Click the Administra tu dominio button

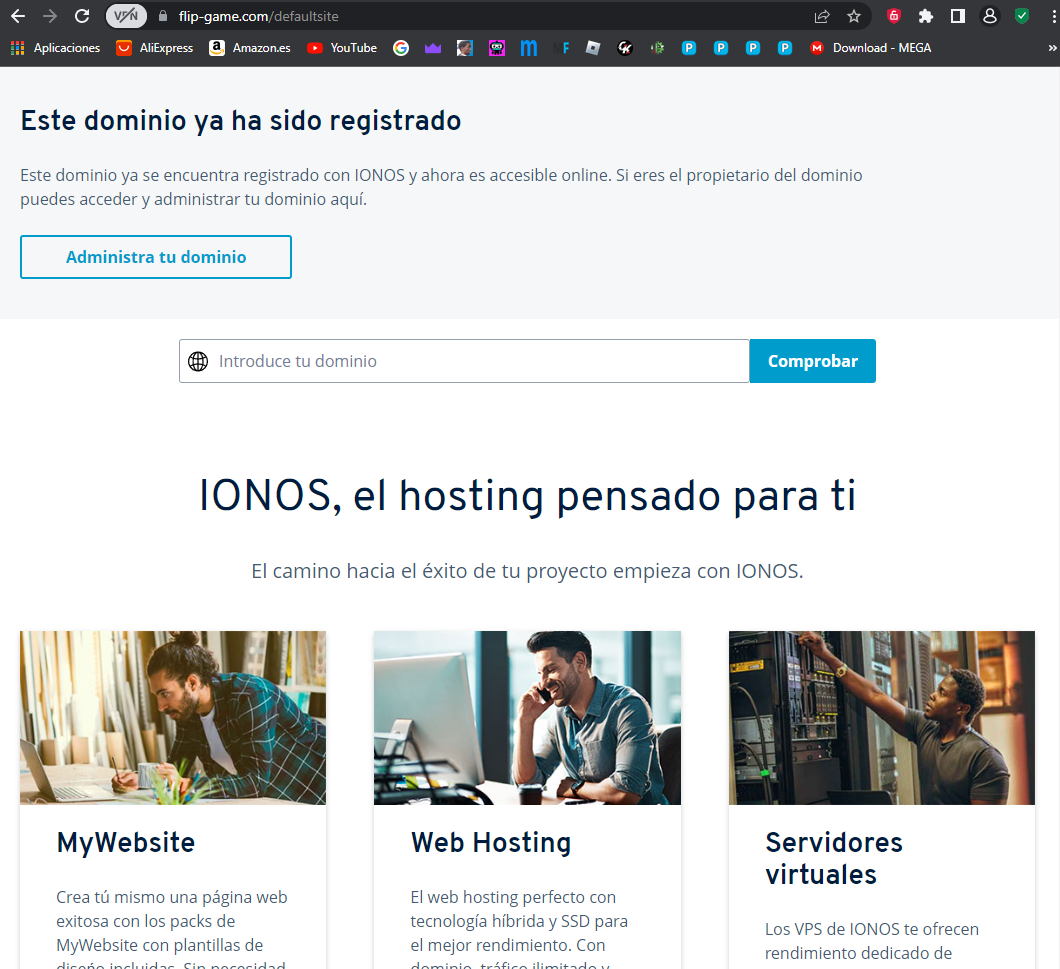pyautogui.click(x=156, y=257)
